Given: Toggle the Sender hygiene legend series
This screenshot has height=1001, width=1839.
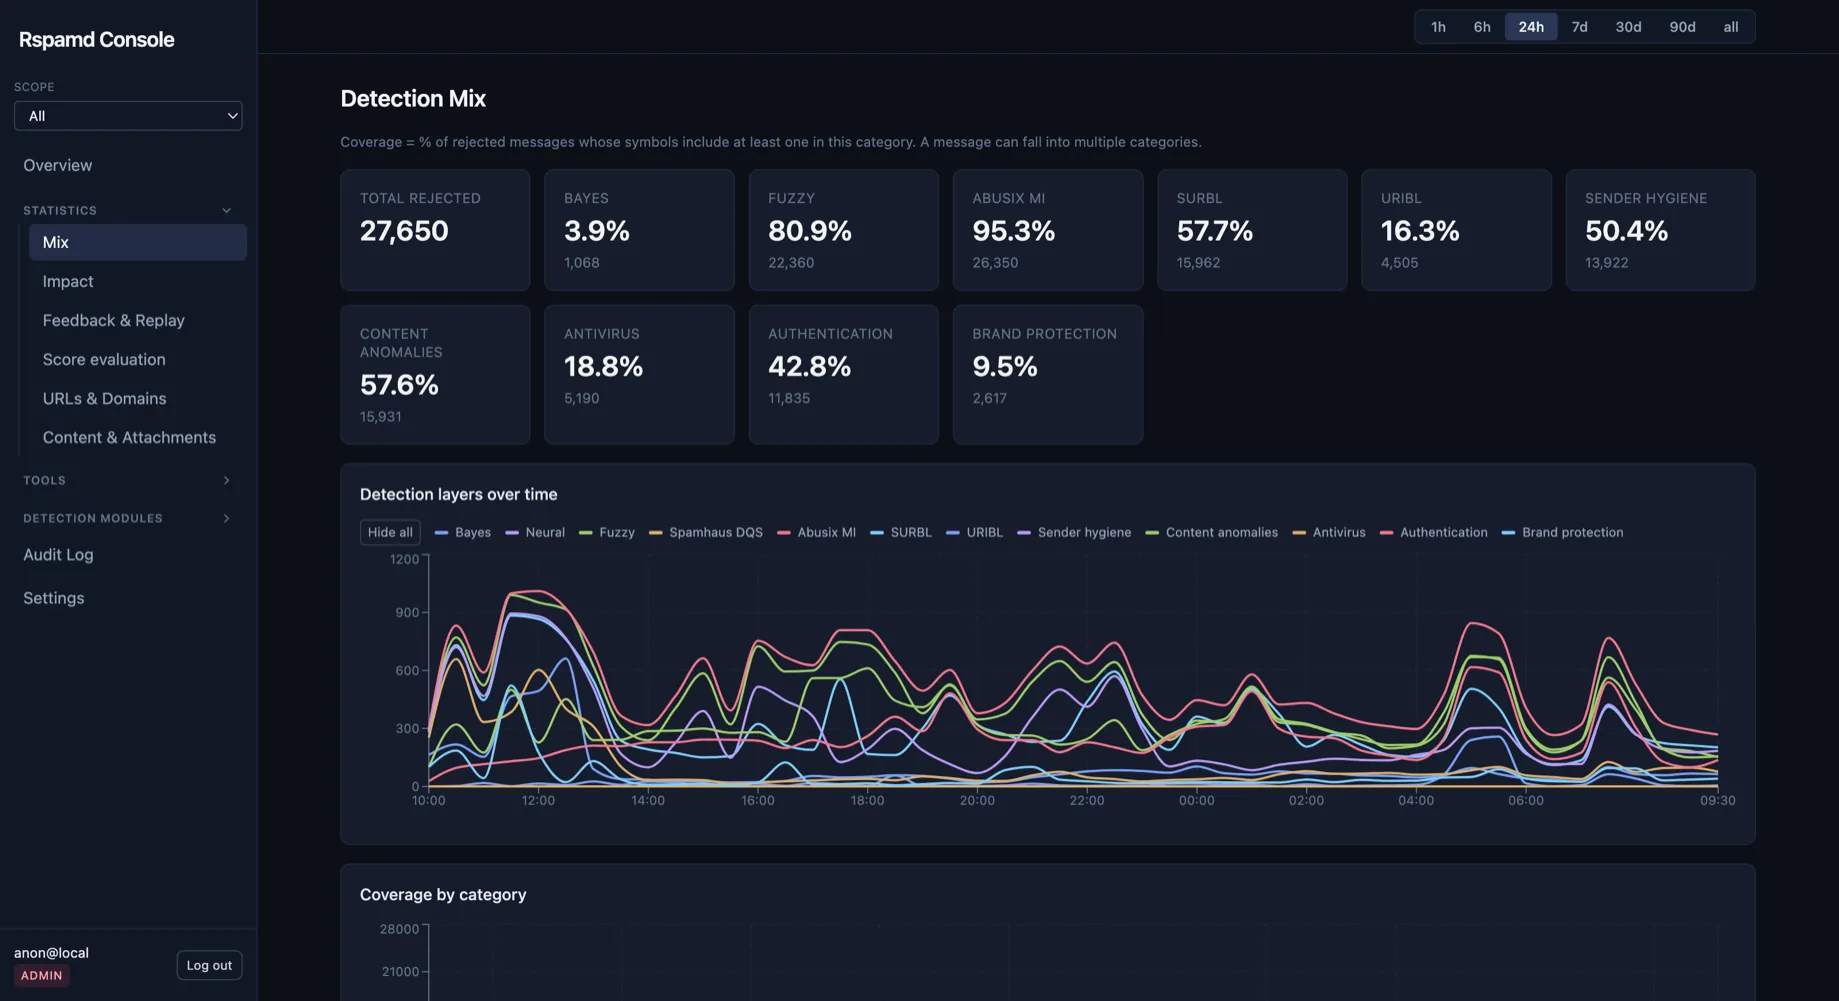Looking at the screenshot, I should pos(1075,533).
